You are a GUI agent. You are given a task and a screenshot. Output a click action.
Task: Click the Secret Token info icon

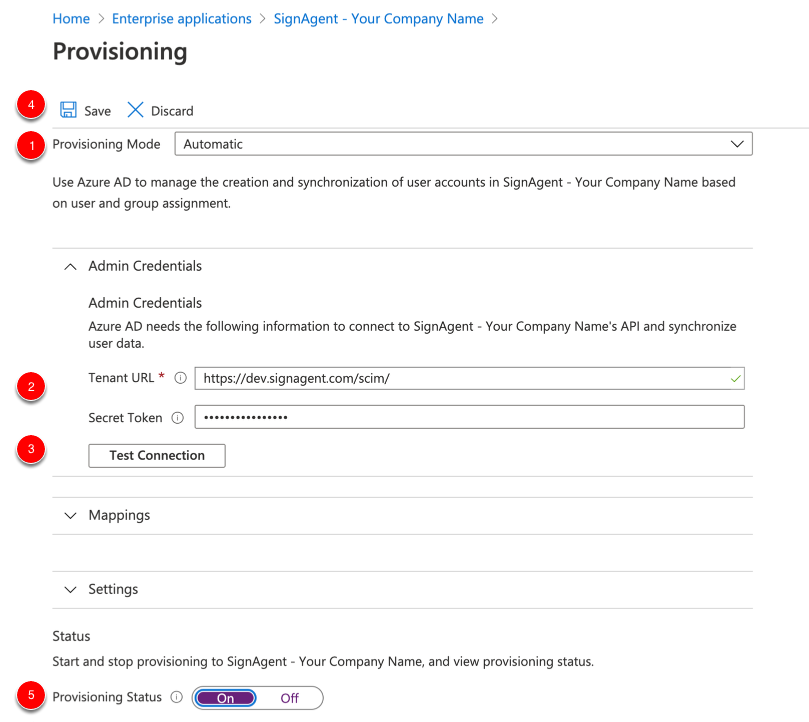(x=177, y=418)
